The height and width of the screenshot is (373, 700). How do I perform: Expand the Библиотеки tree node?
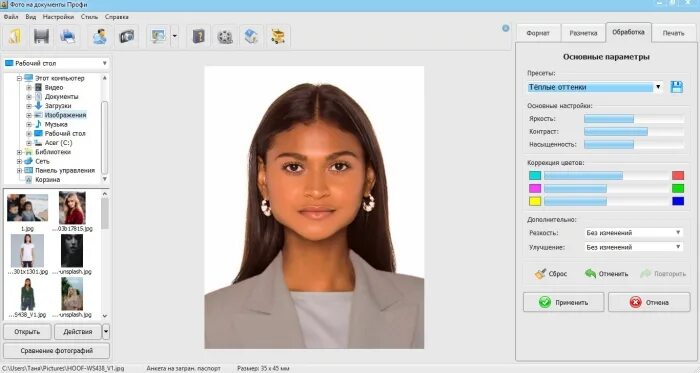[19, 152]
